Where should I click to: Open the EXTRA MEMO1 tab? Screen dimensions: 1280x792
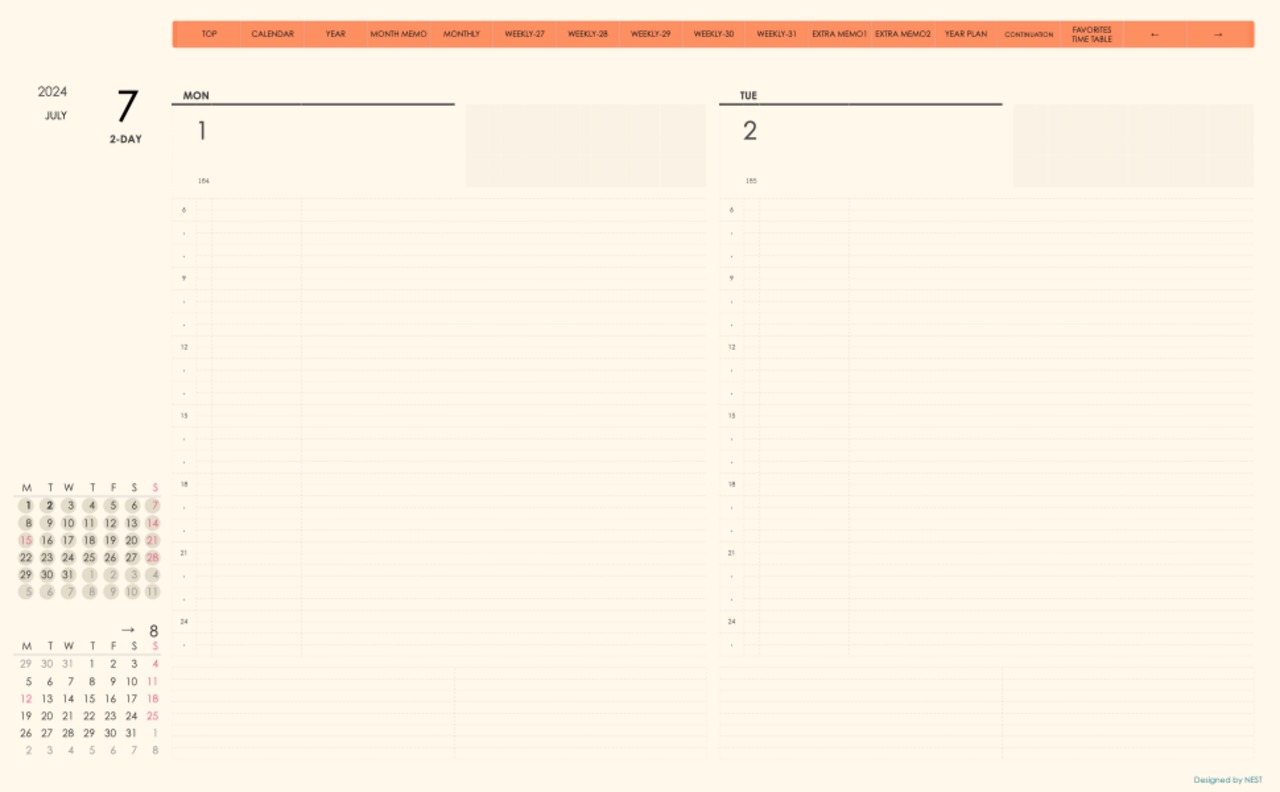[x=840, y=34]
